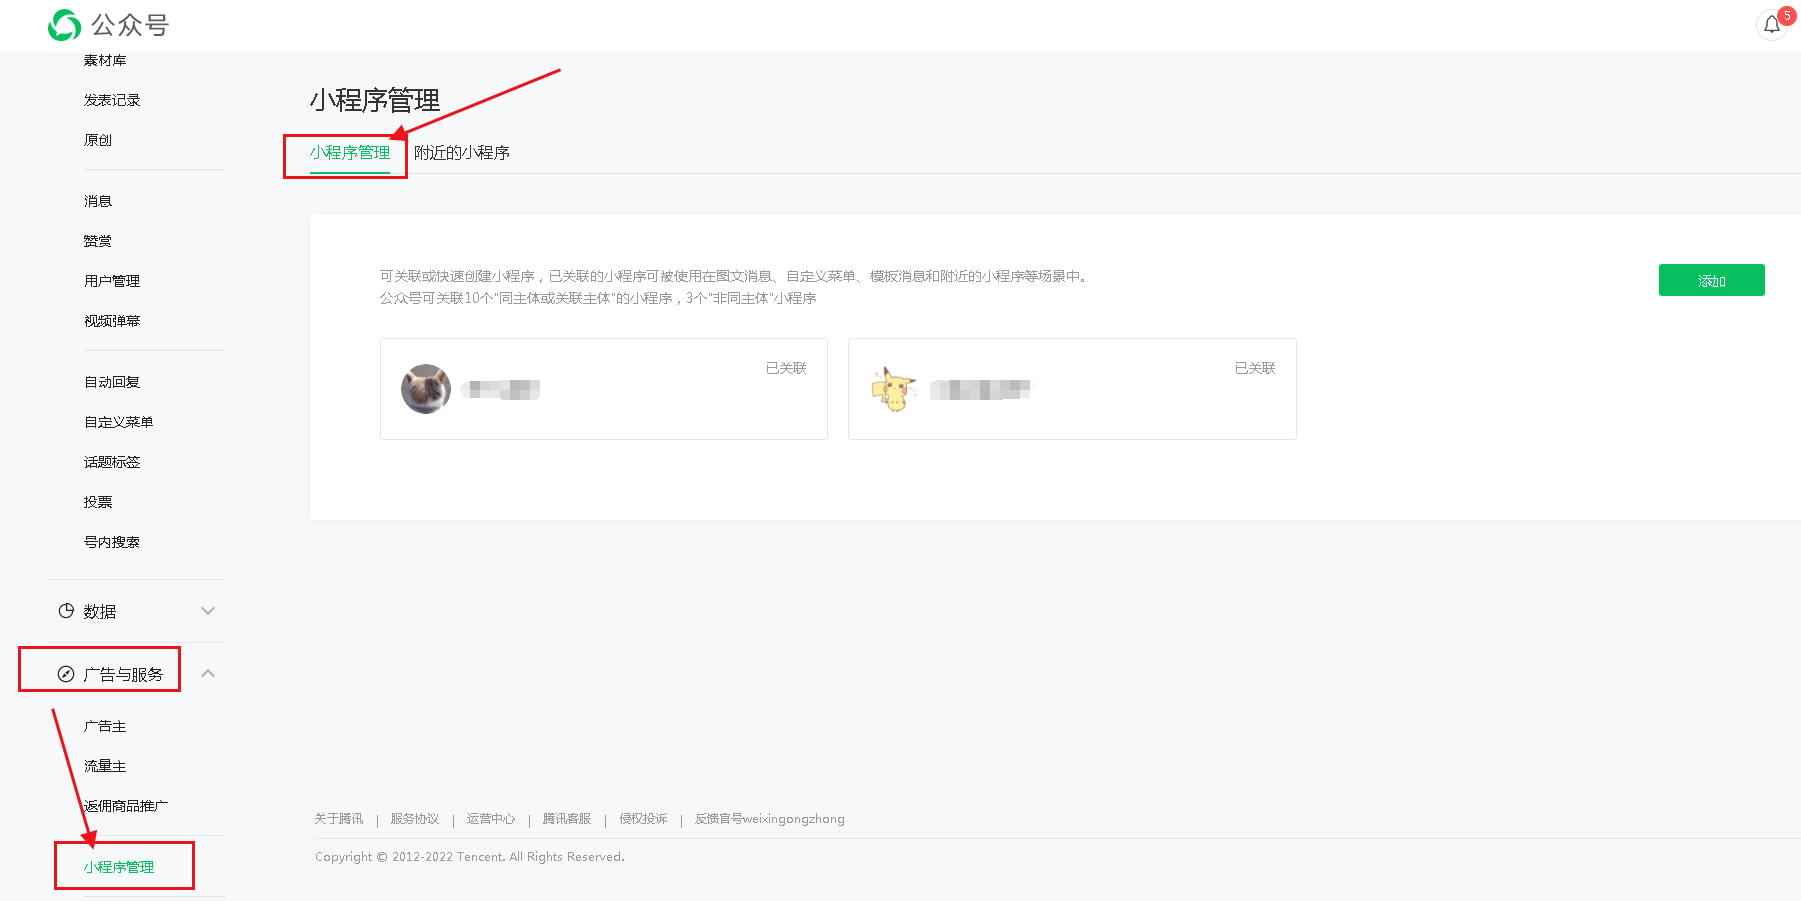
Task: Open the notification bell
Action: click(x=1772, y=25)
